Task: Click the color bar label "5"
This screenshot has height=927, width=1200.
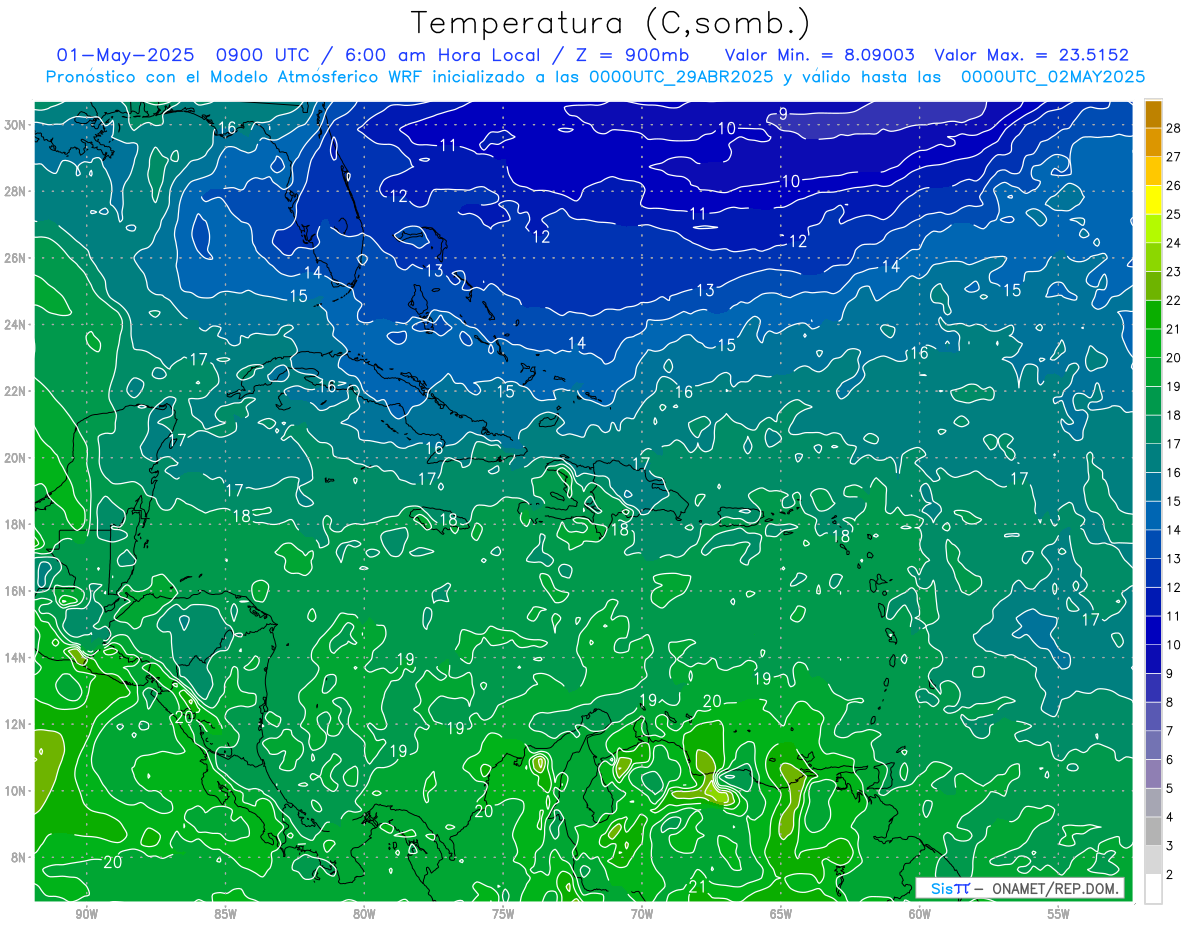Action: pos(1170,789)
